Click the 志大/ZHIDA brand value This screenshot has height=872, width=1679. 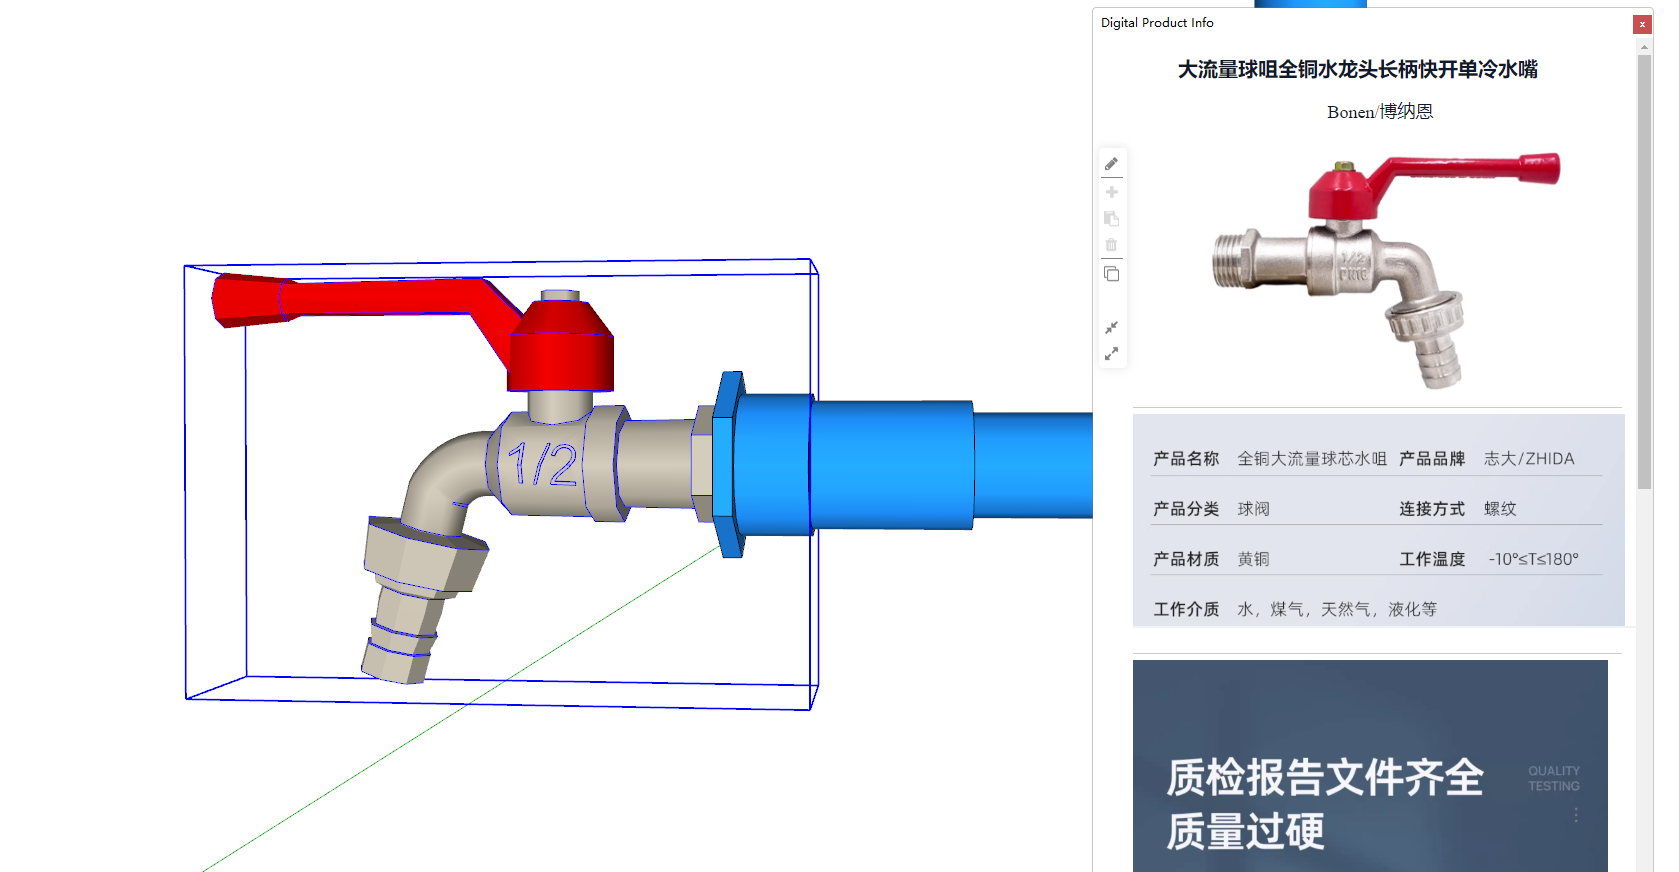point(1528,459)
